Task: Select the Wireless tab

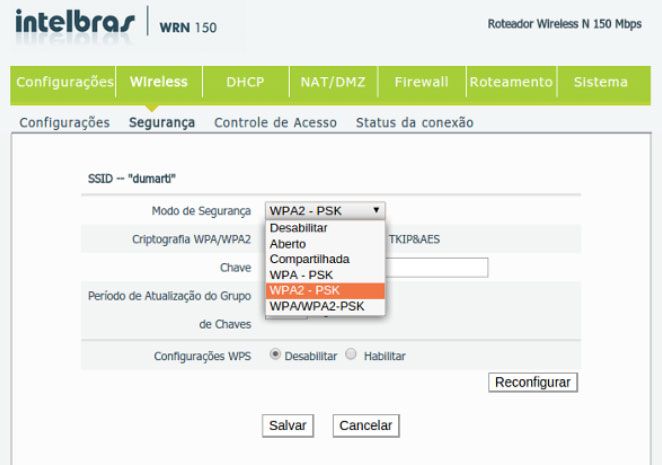Action: coord(158,82)
